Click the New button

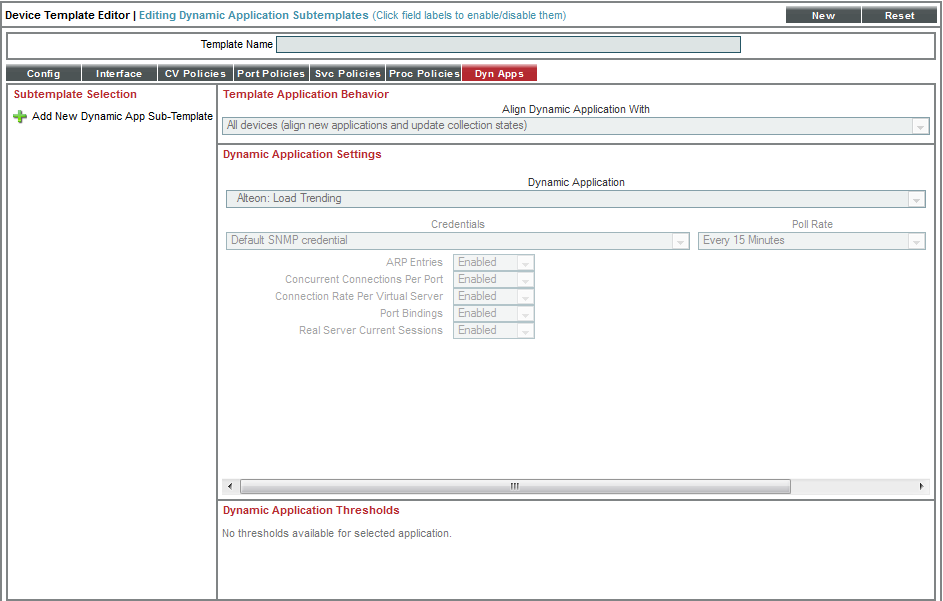tap(823, 16)
